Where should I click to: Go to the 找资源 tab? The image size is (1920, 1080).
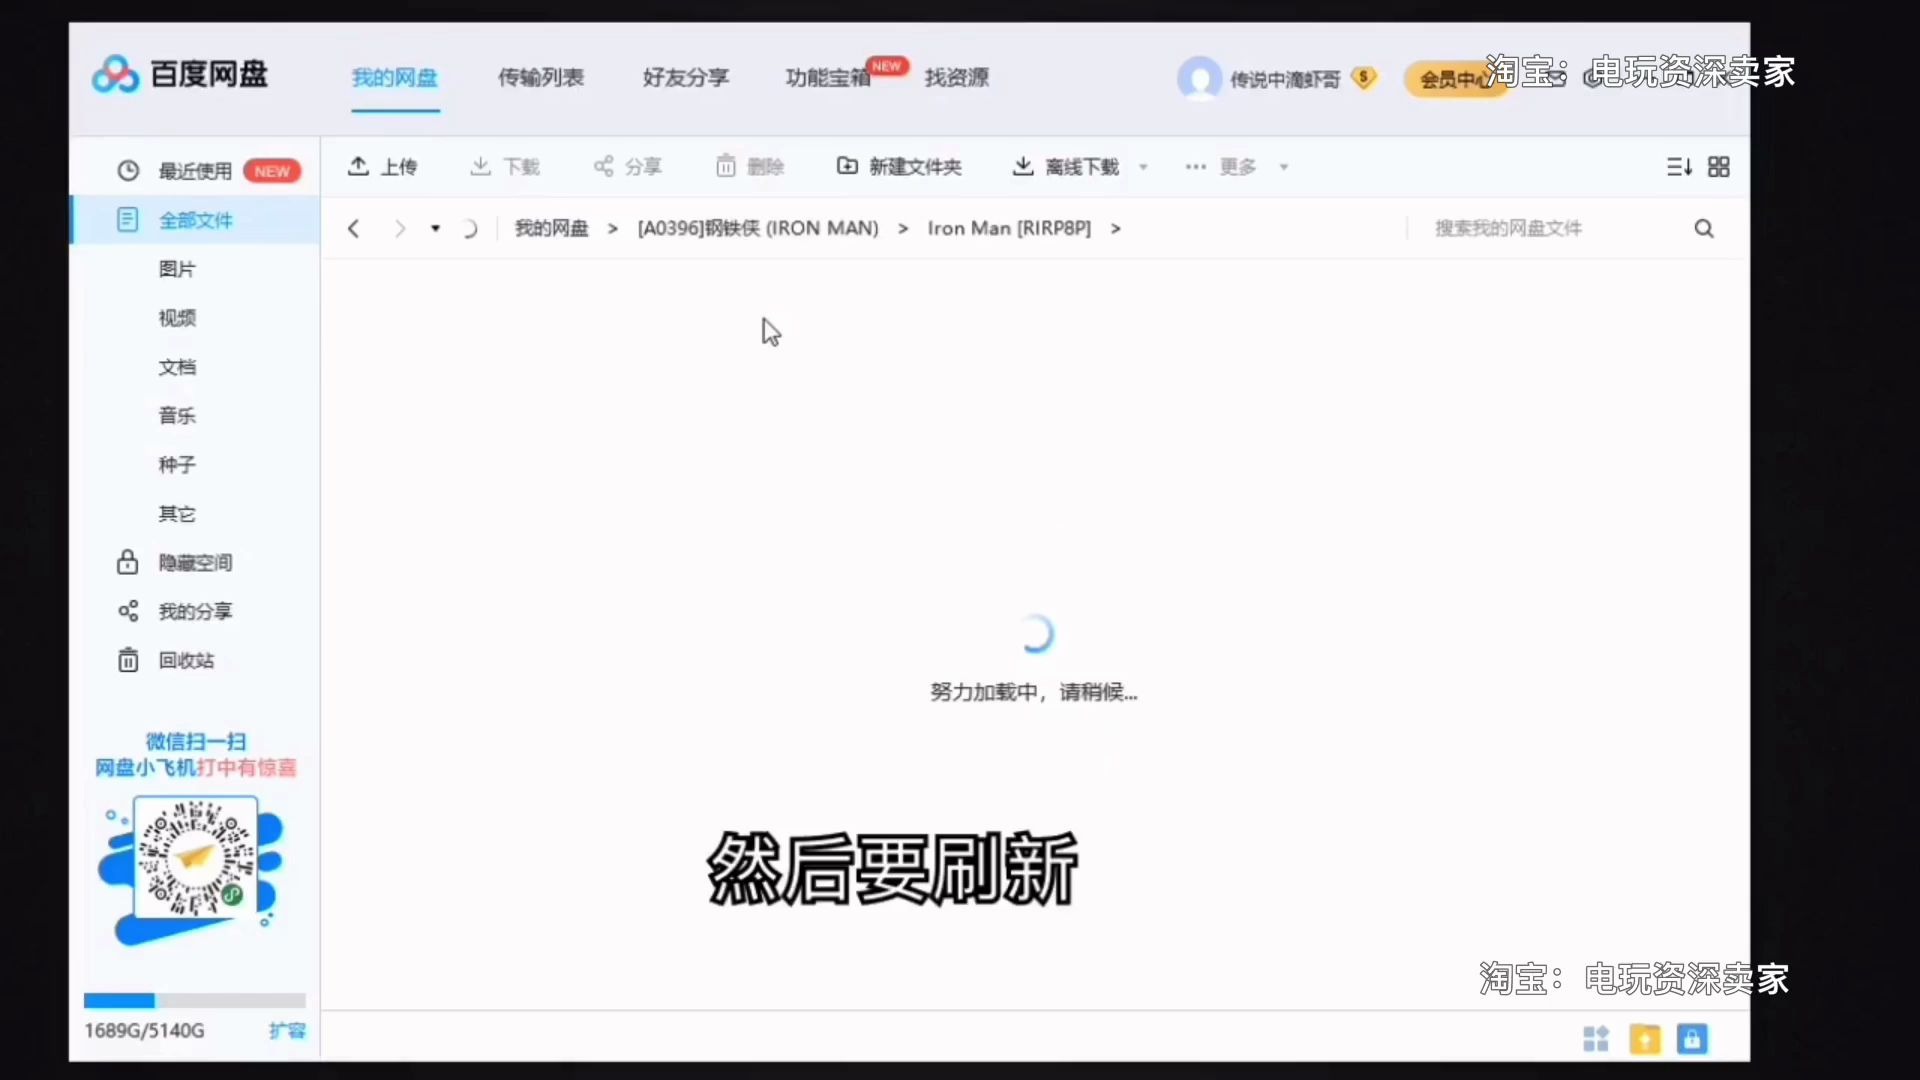click(957, 77)
